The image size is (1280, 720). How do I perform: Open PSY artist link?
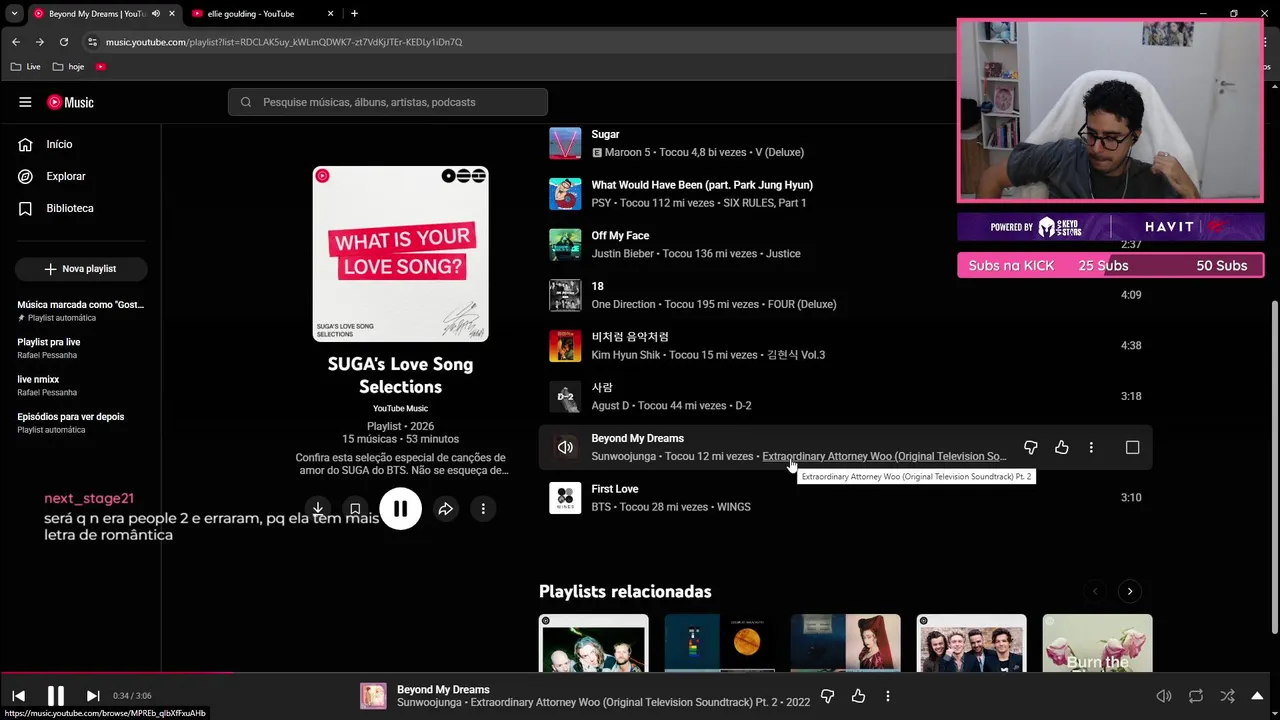click(x=600, y=203)
